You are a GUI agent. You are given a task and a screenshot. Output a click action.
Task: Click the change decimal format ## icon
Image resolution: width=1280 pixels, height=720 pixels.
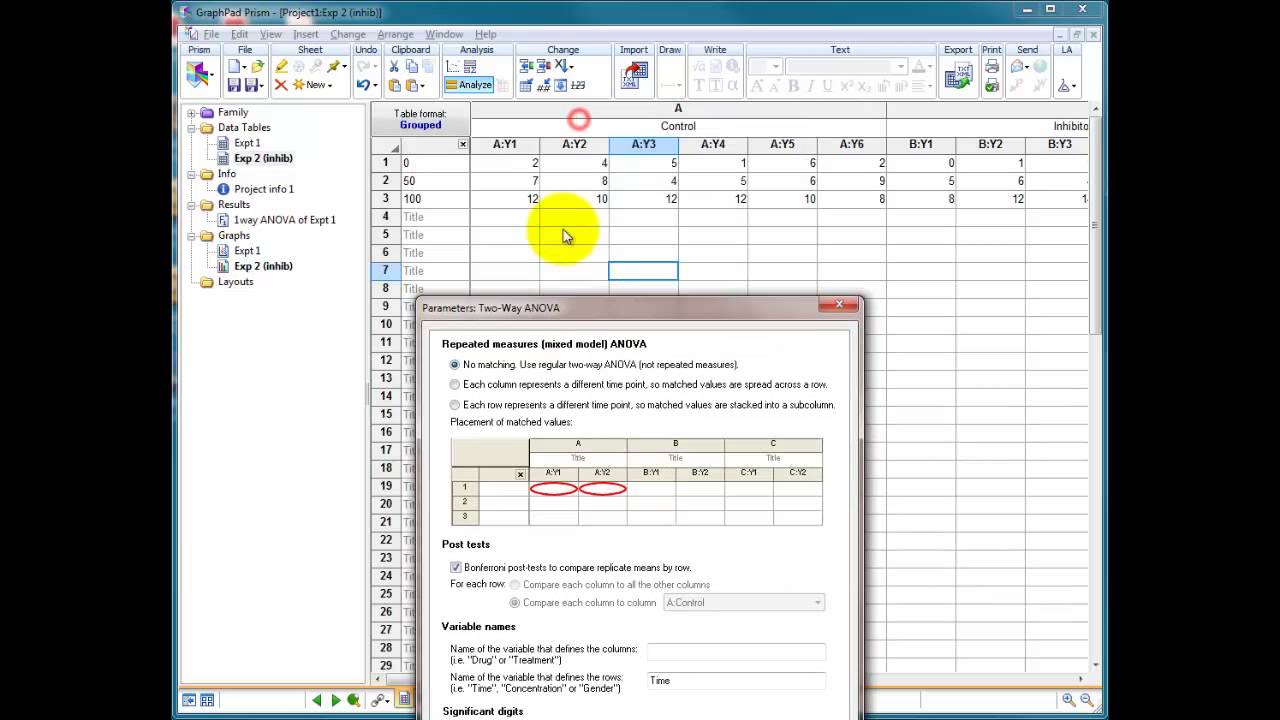click(x=544, y=85)
